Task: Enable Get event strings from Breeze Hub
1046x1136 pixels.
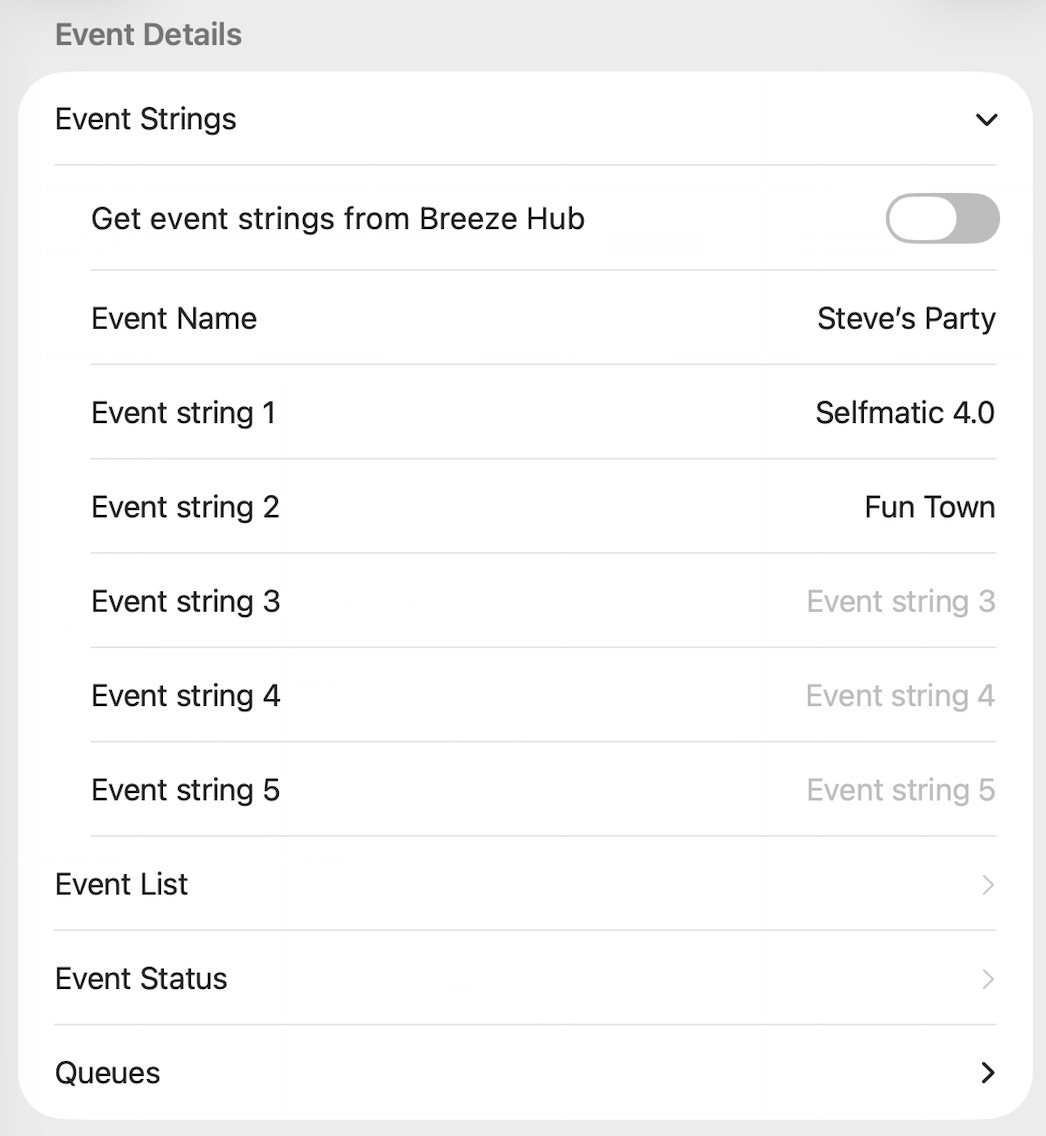Action: point(942,218)
